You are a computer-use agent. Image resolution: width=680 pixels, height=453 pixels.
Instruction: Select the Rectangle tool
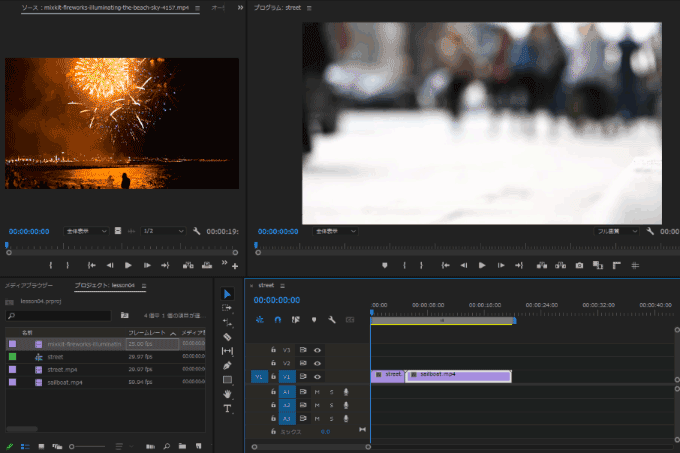pos(227,380)
